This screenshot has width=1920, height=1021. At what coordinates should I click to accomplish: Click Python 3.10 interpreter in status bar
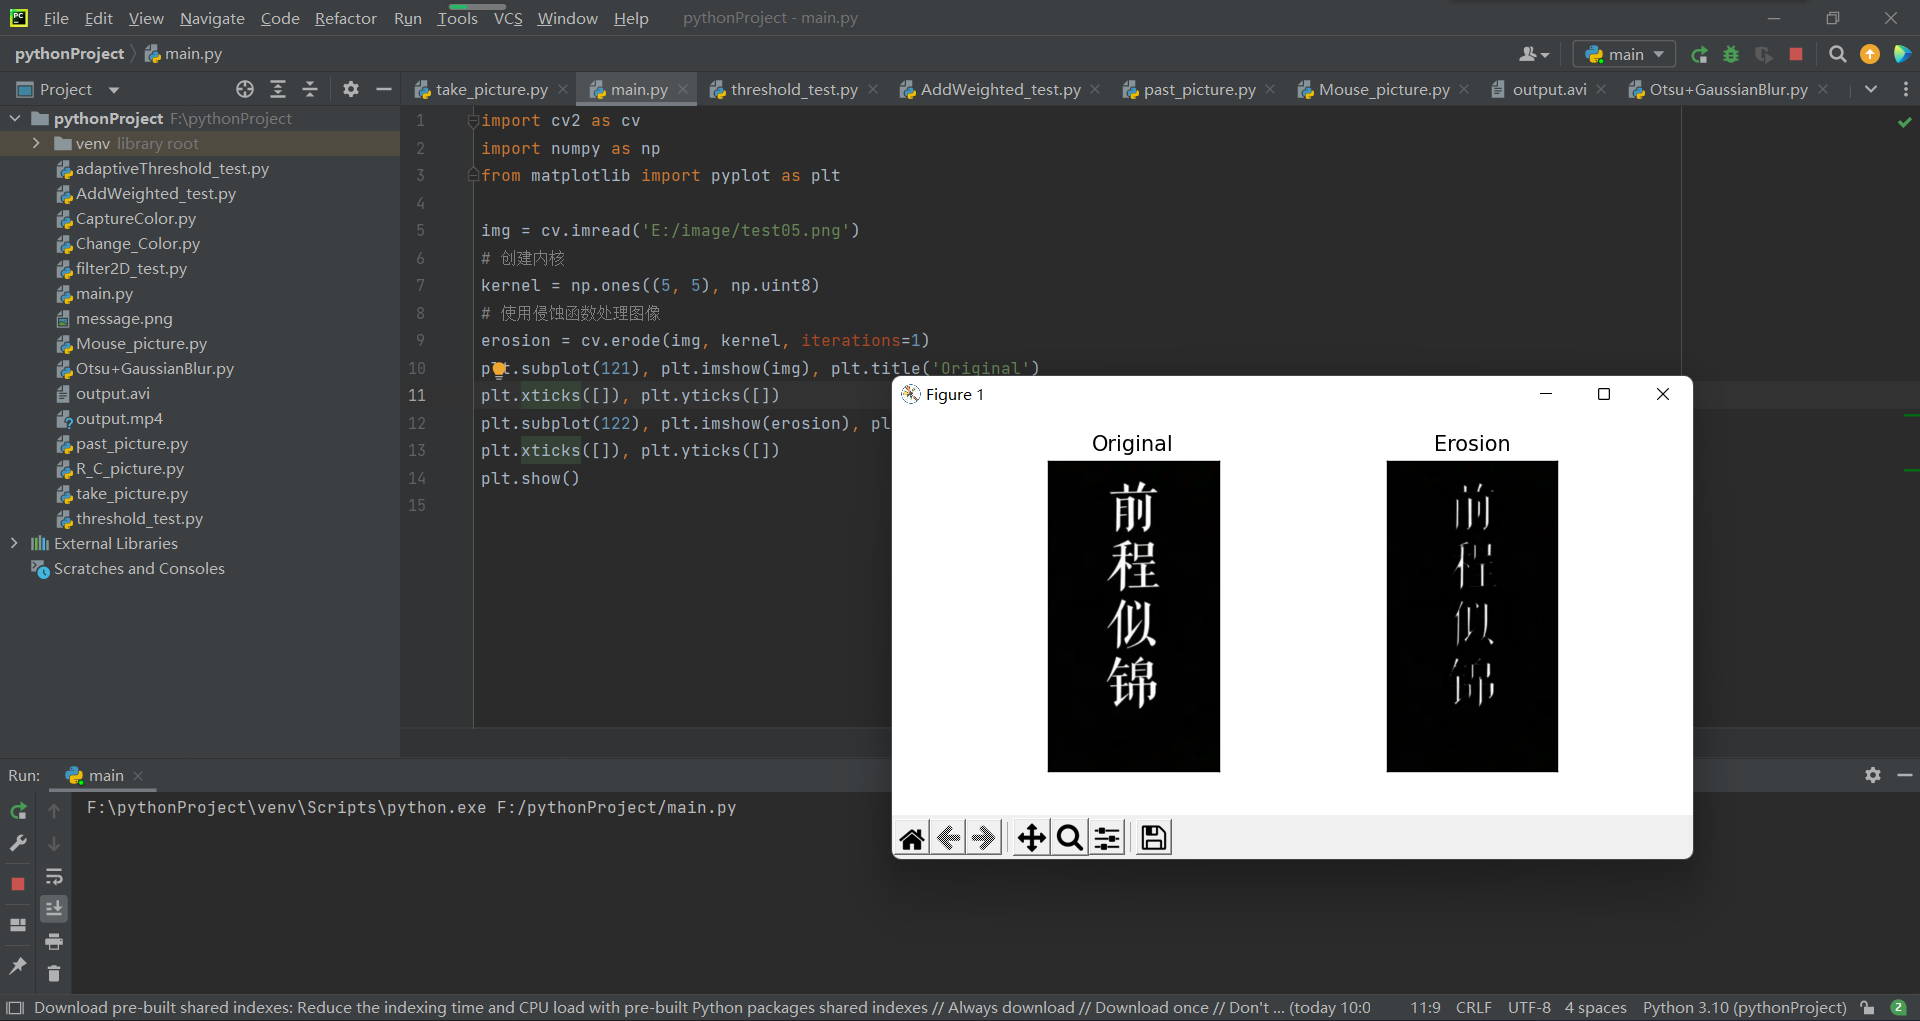(x=1744, y=1007)
